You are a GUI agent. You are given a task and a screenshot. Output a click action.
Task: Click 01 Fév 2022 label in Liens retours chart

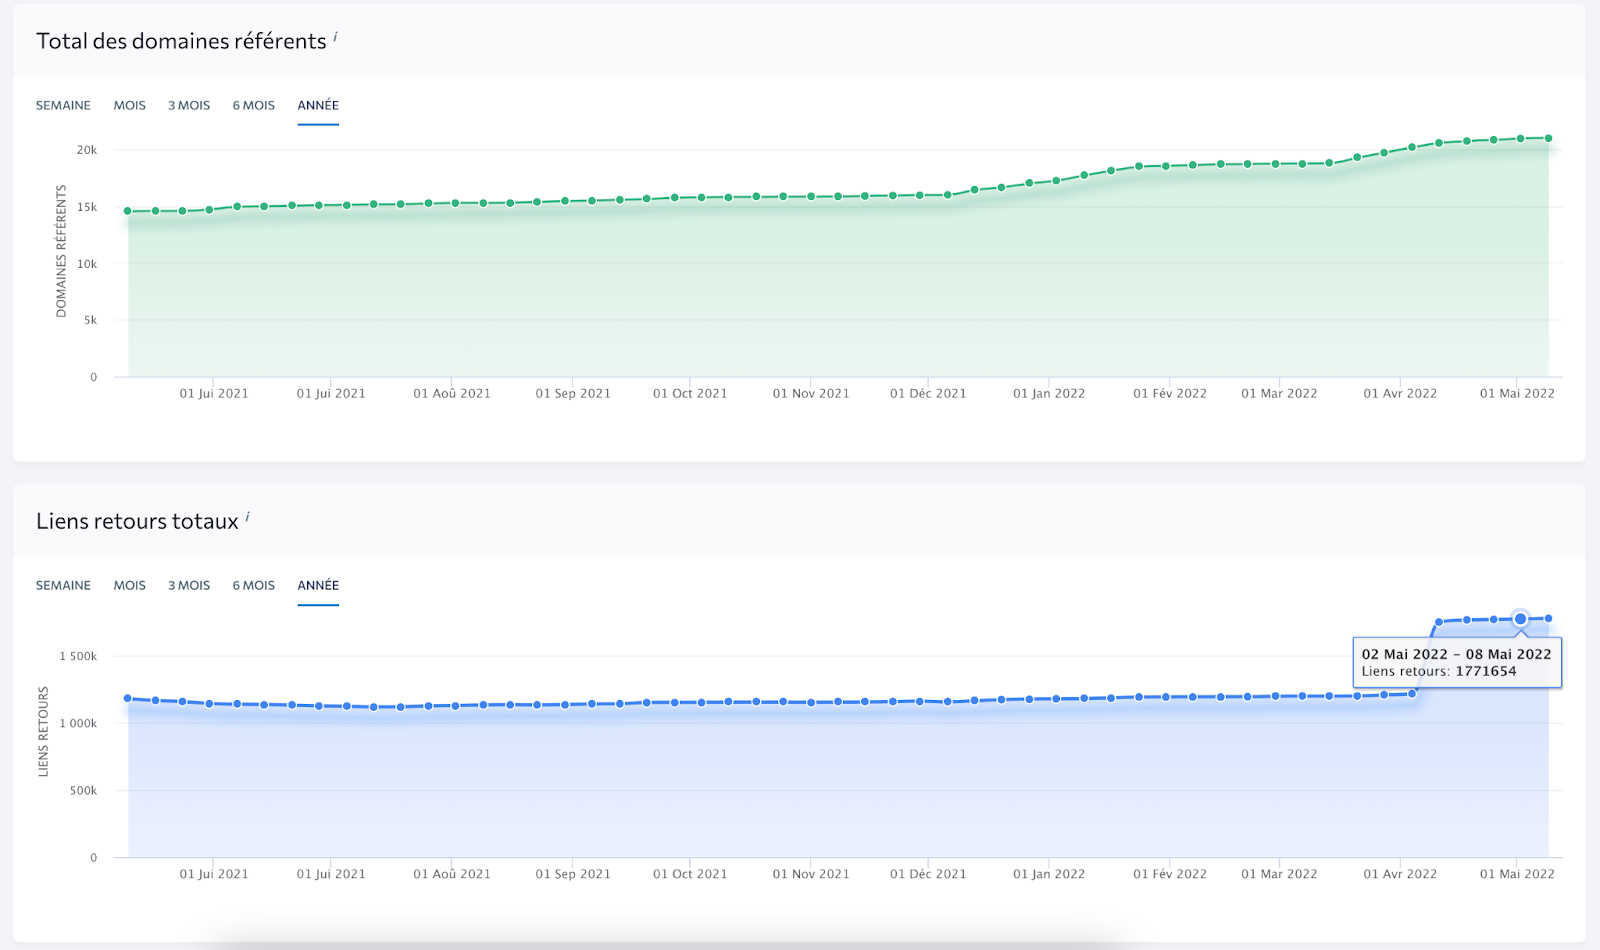[x=1170, y=874]
